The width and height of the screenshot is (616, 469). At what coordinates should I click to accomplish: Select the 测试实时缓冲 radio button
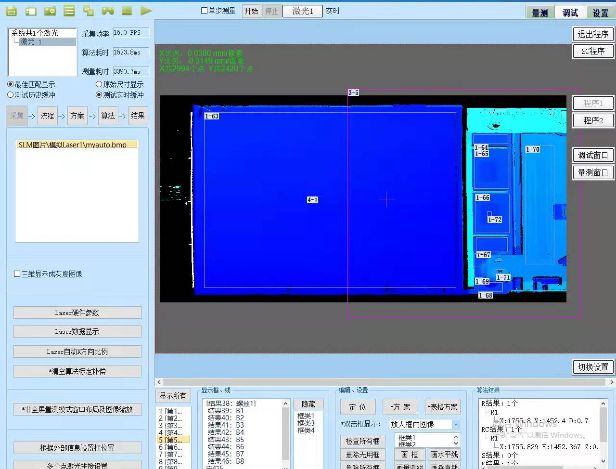[99, 95]
